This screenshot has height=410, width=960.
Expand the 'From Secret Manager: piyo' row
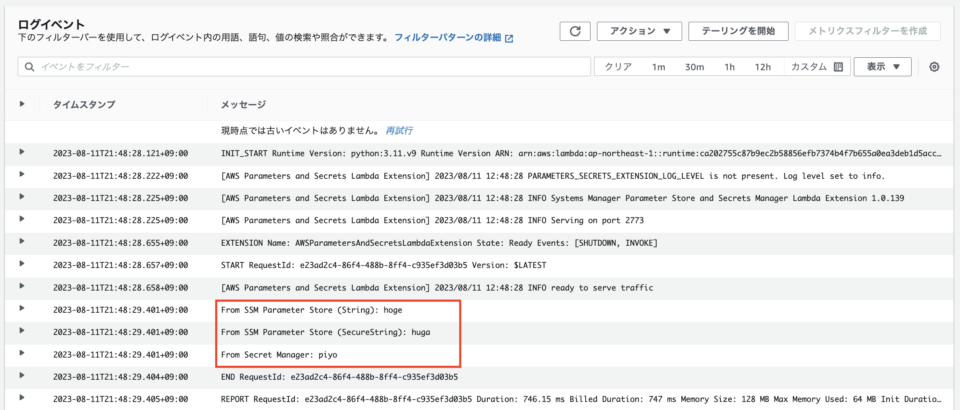pyautogui.click(x=22, y=355)
